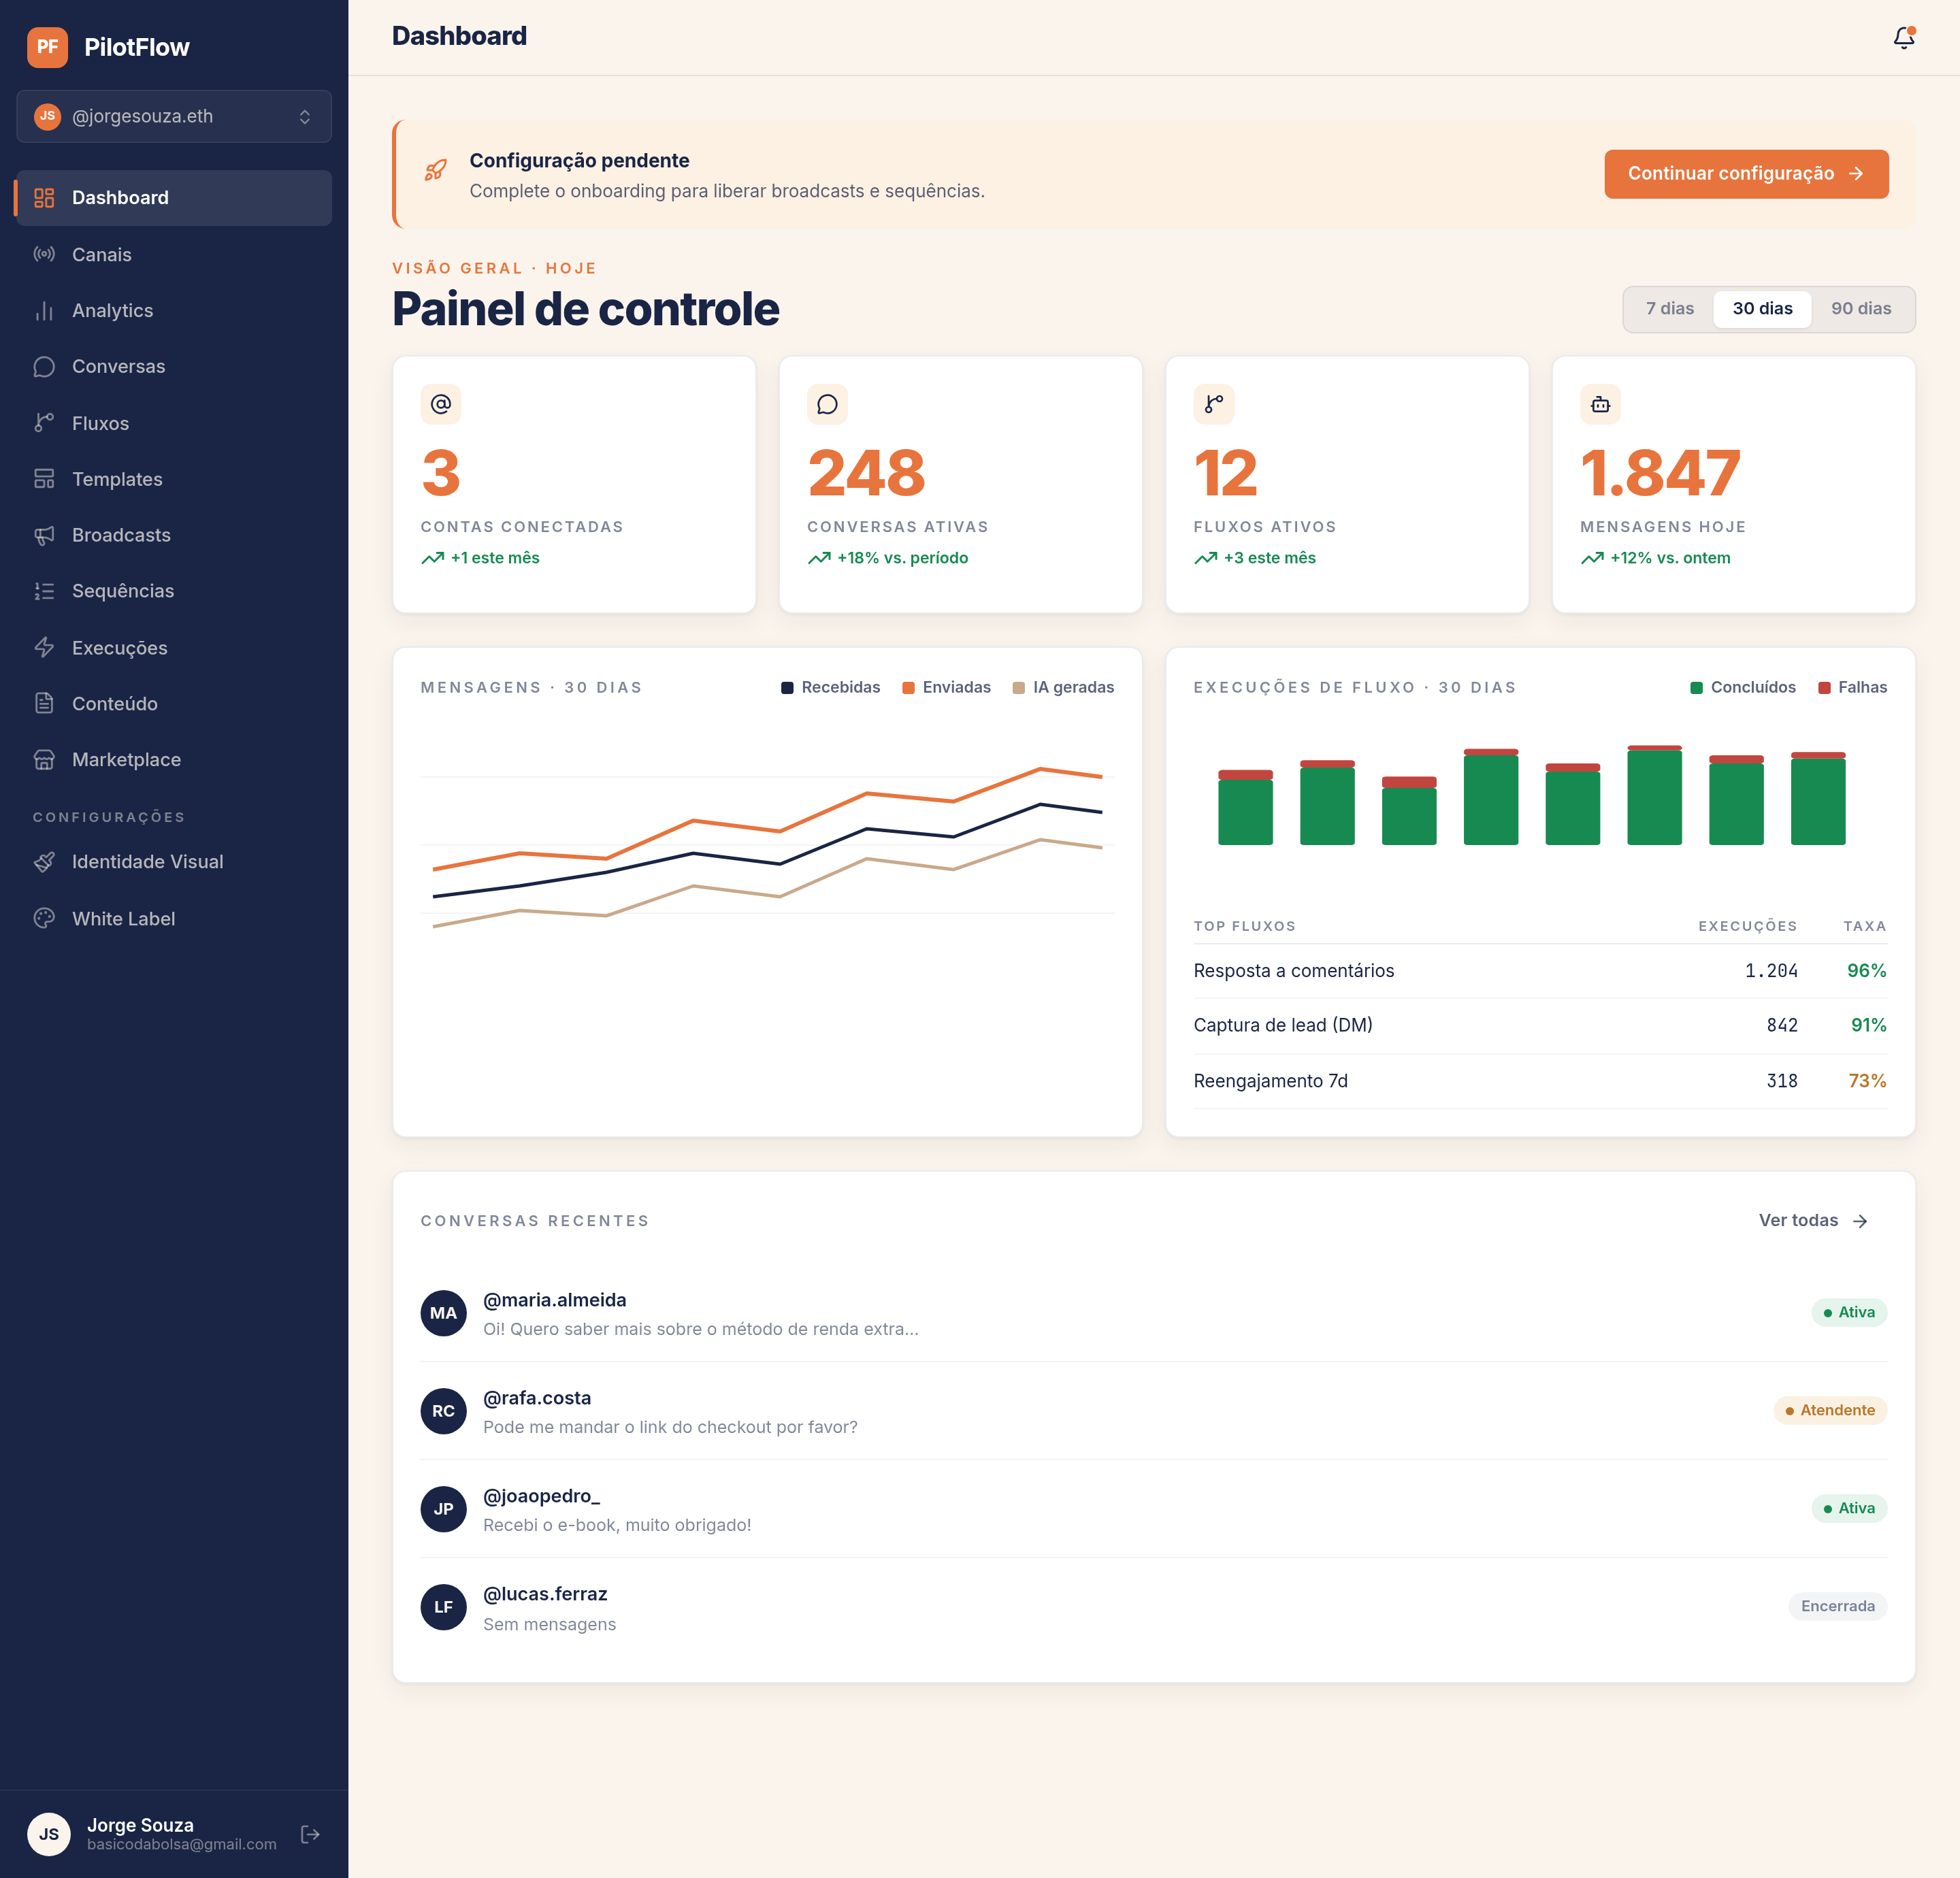Click the 73% rate for Reengajamento 7d

(x=1867, y=1081)
